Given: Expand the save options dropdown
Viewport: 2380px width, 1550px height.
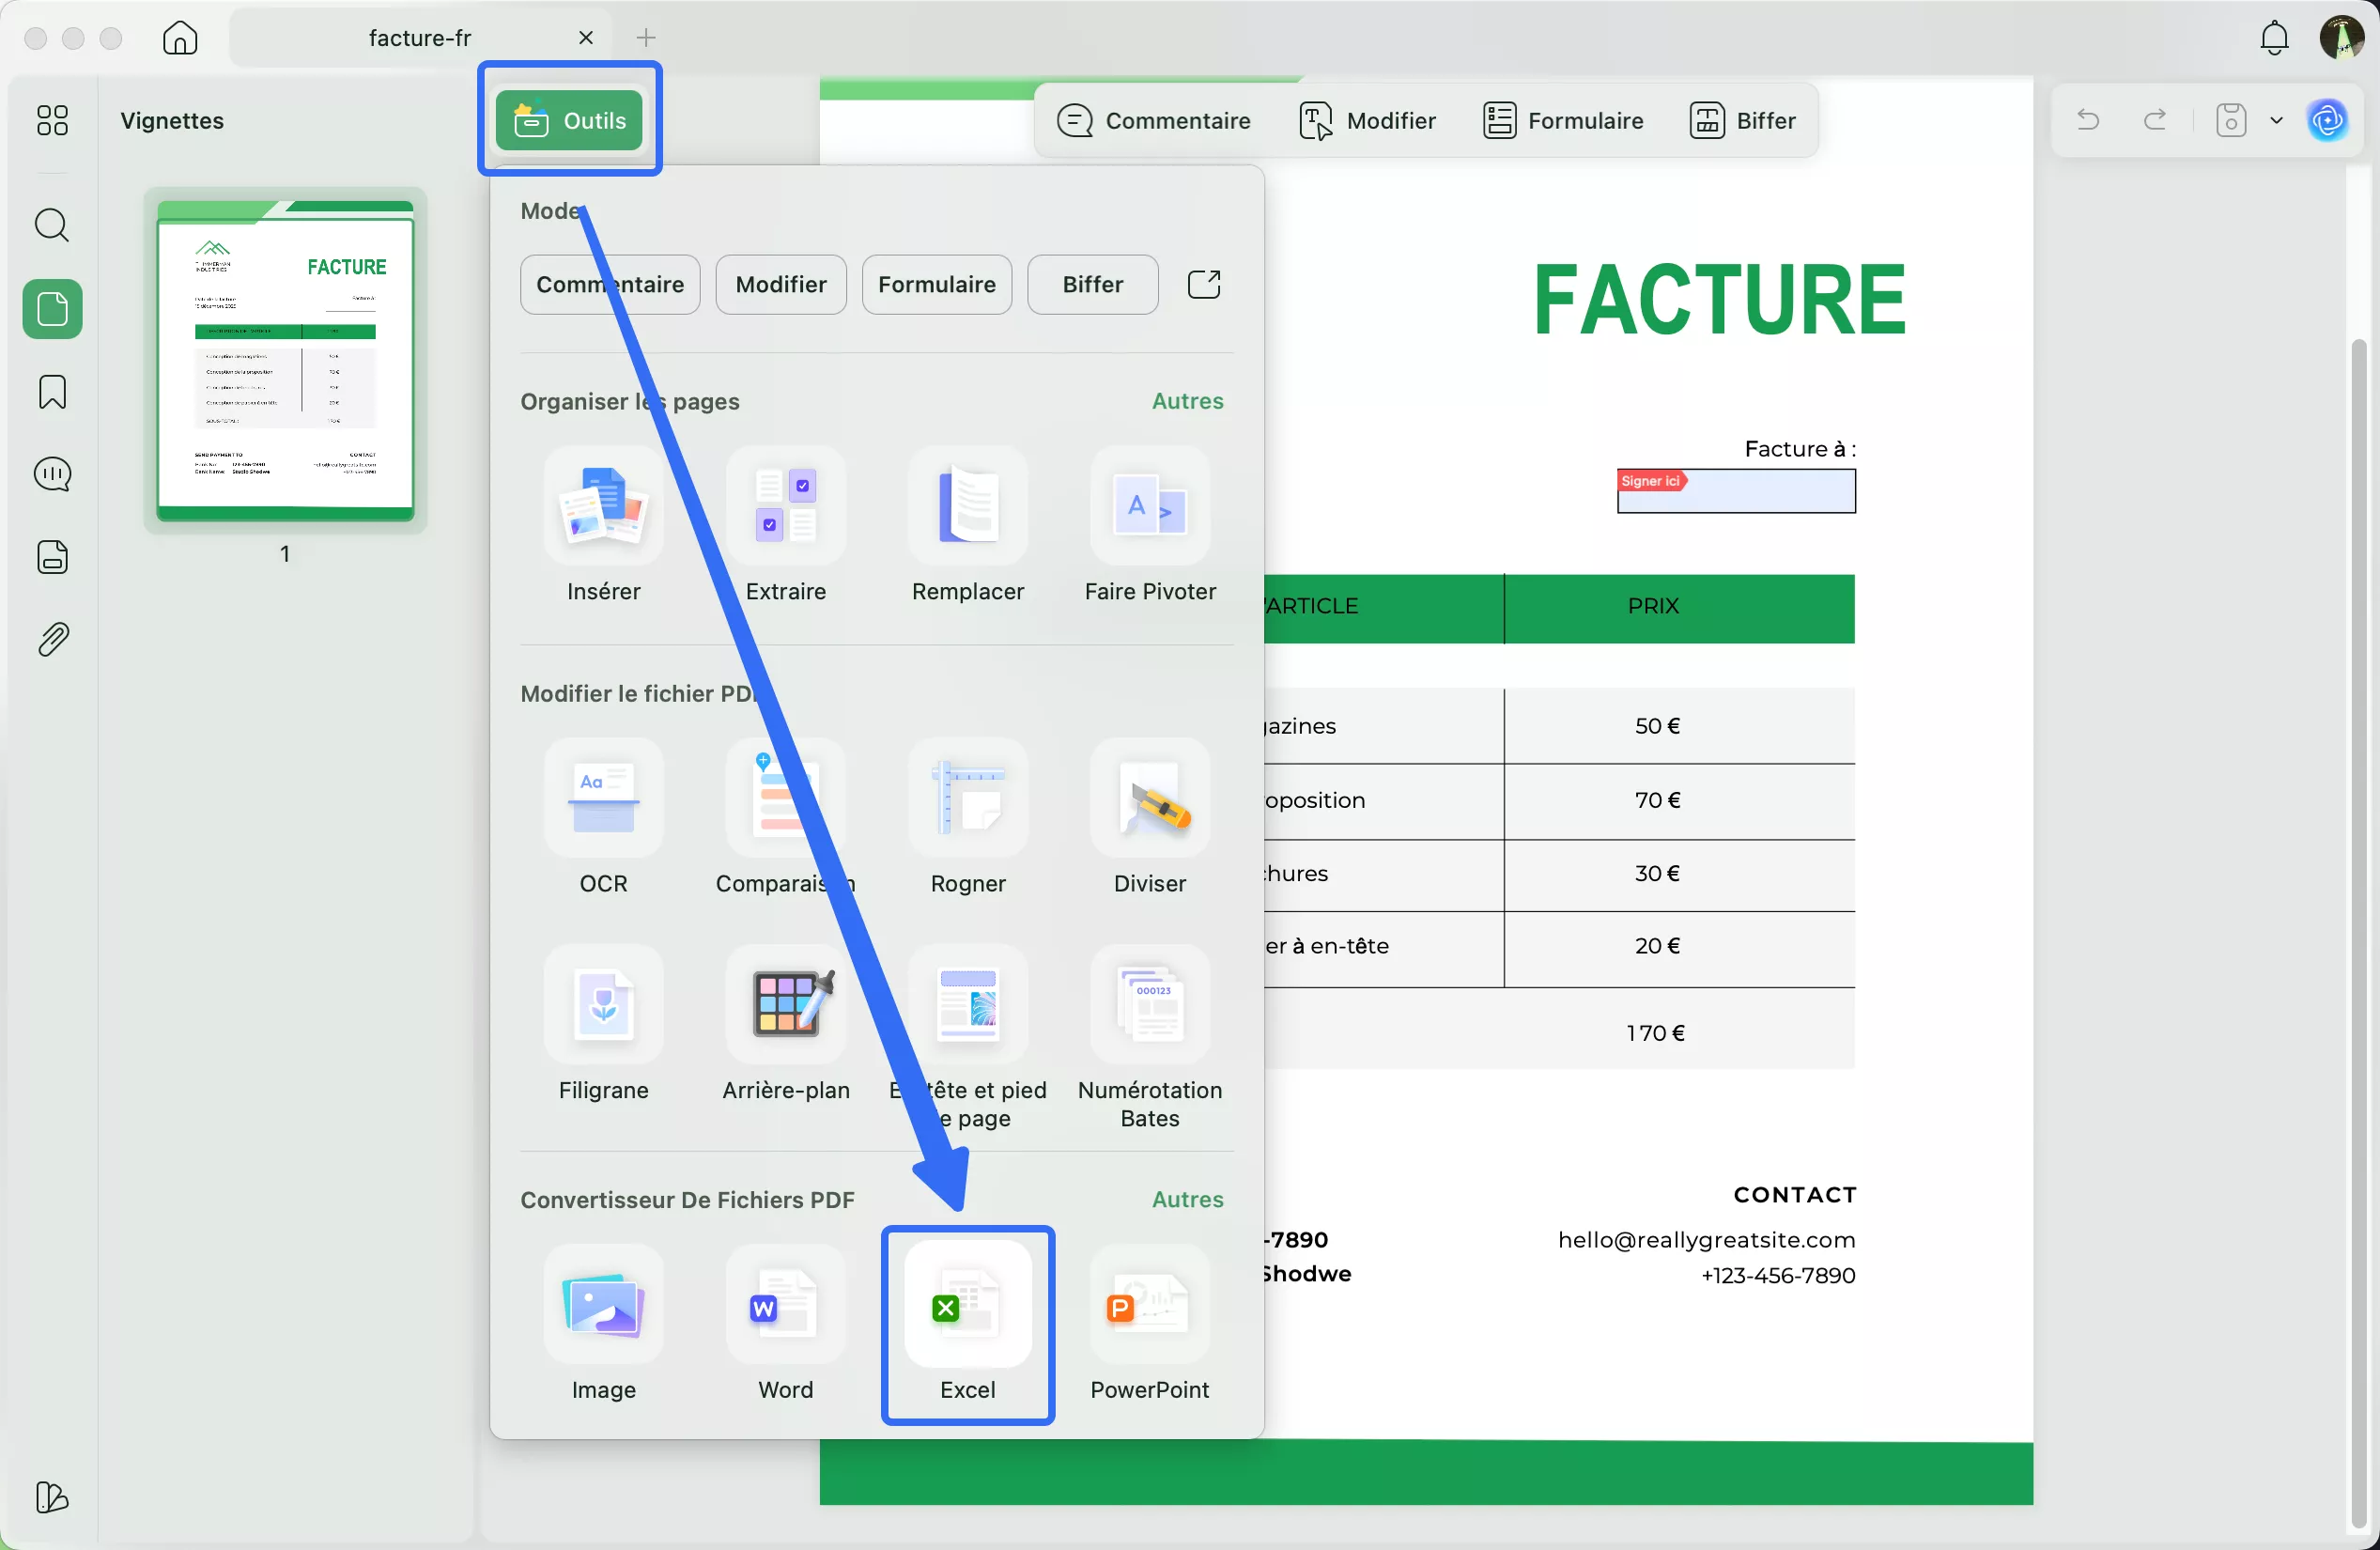Looking at the screenshot, I should point(2277,120).
